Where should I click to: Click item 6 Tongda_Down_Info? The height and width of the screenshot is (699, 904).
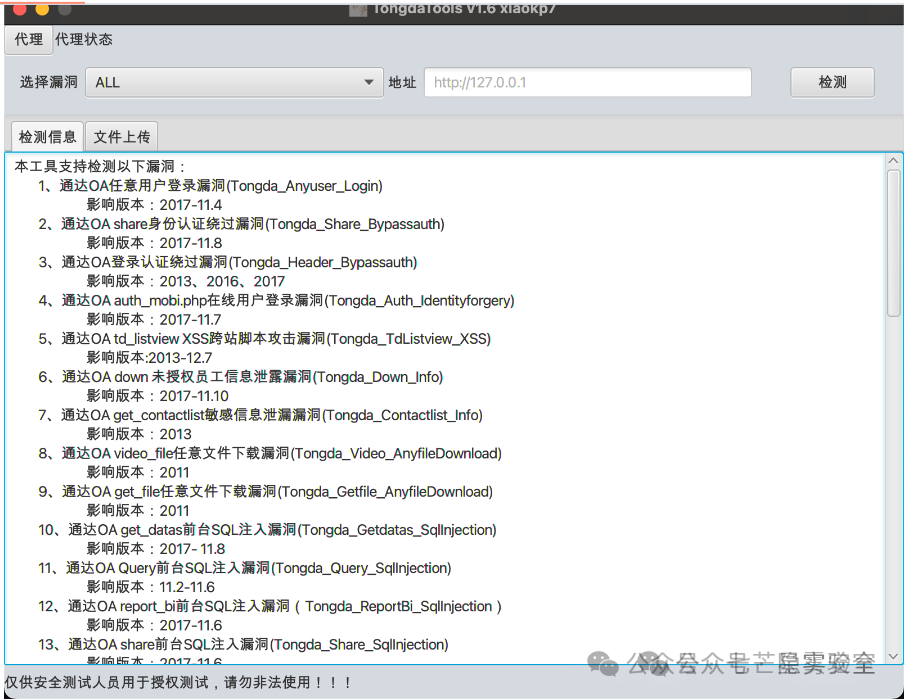click(240, 377)
